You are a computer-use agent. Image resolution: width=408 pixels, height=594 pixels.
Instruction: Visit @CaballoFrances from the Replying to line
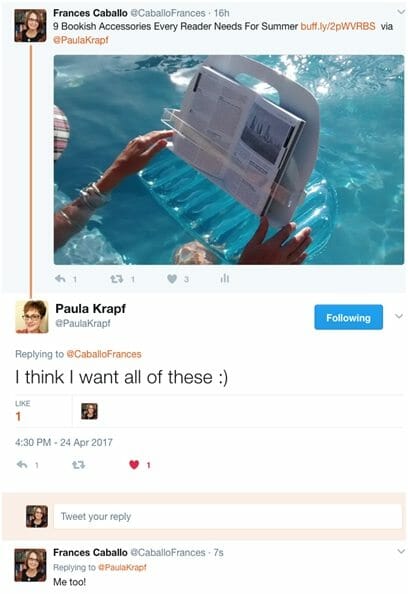104,354
